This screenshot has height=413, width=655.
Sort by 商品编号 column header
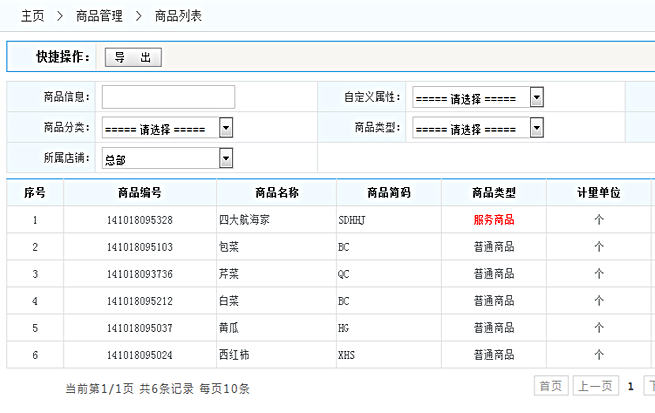[139, 193]
